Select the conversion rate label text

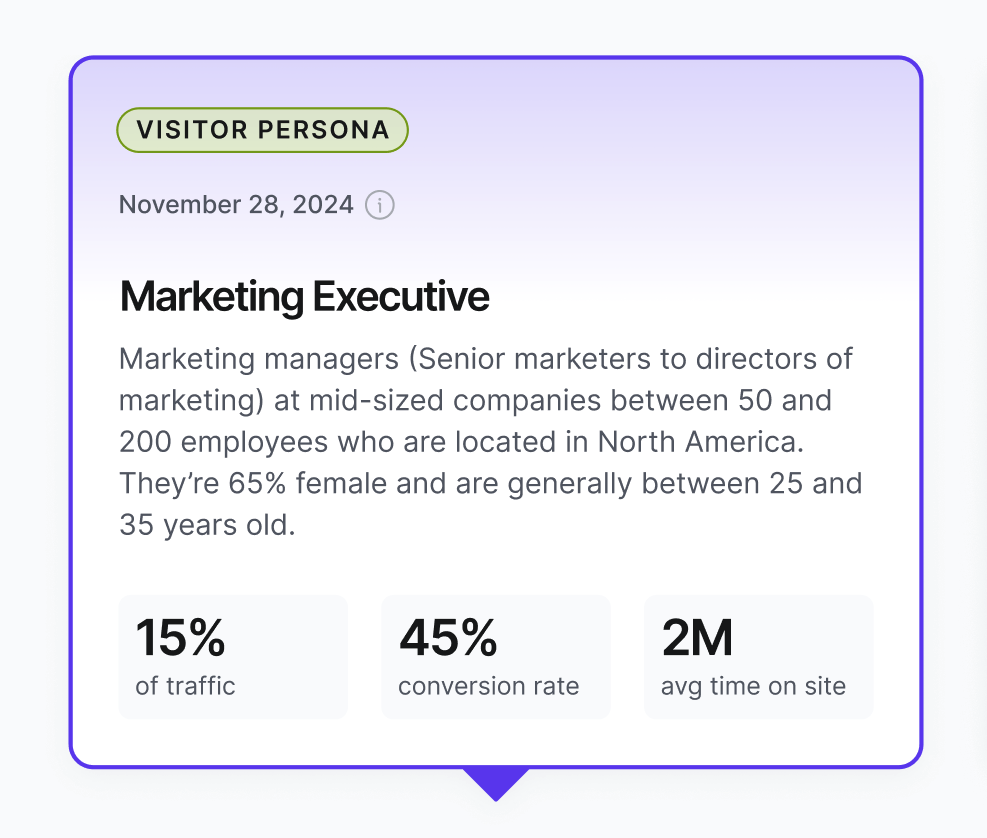488,686
